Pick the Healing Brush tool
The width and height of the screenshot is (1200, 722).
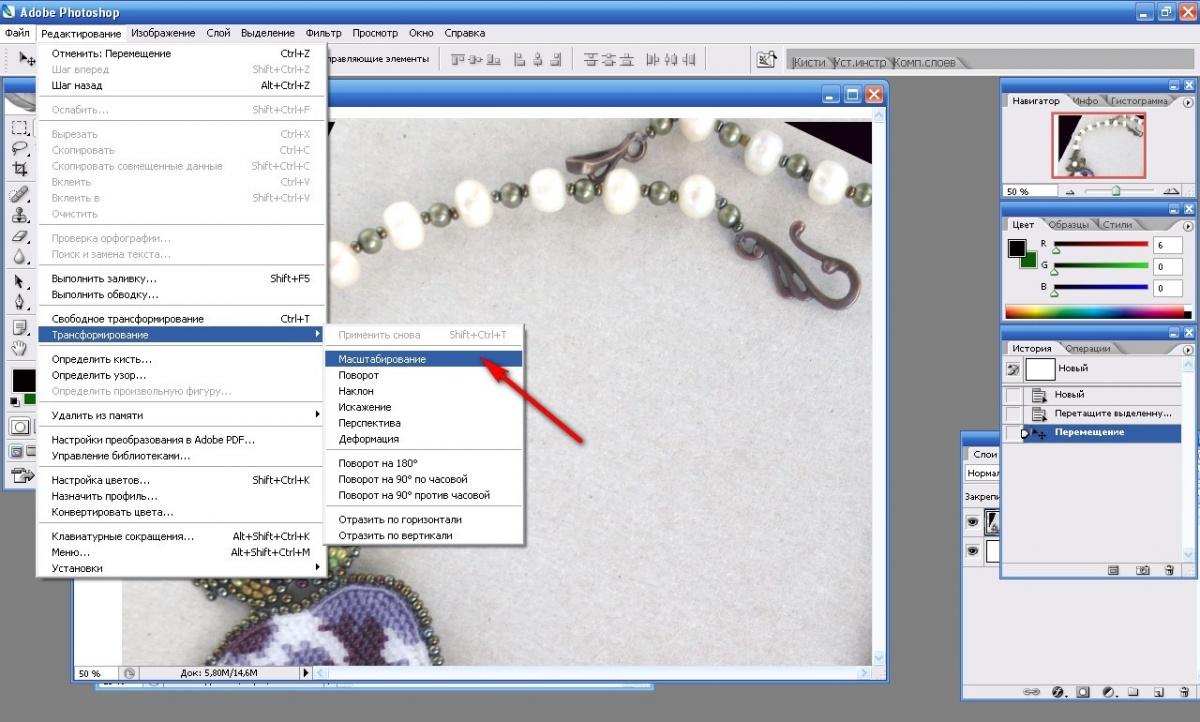point(19,193)
